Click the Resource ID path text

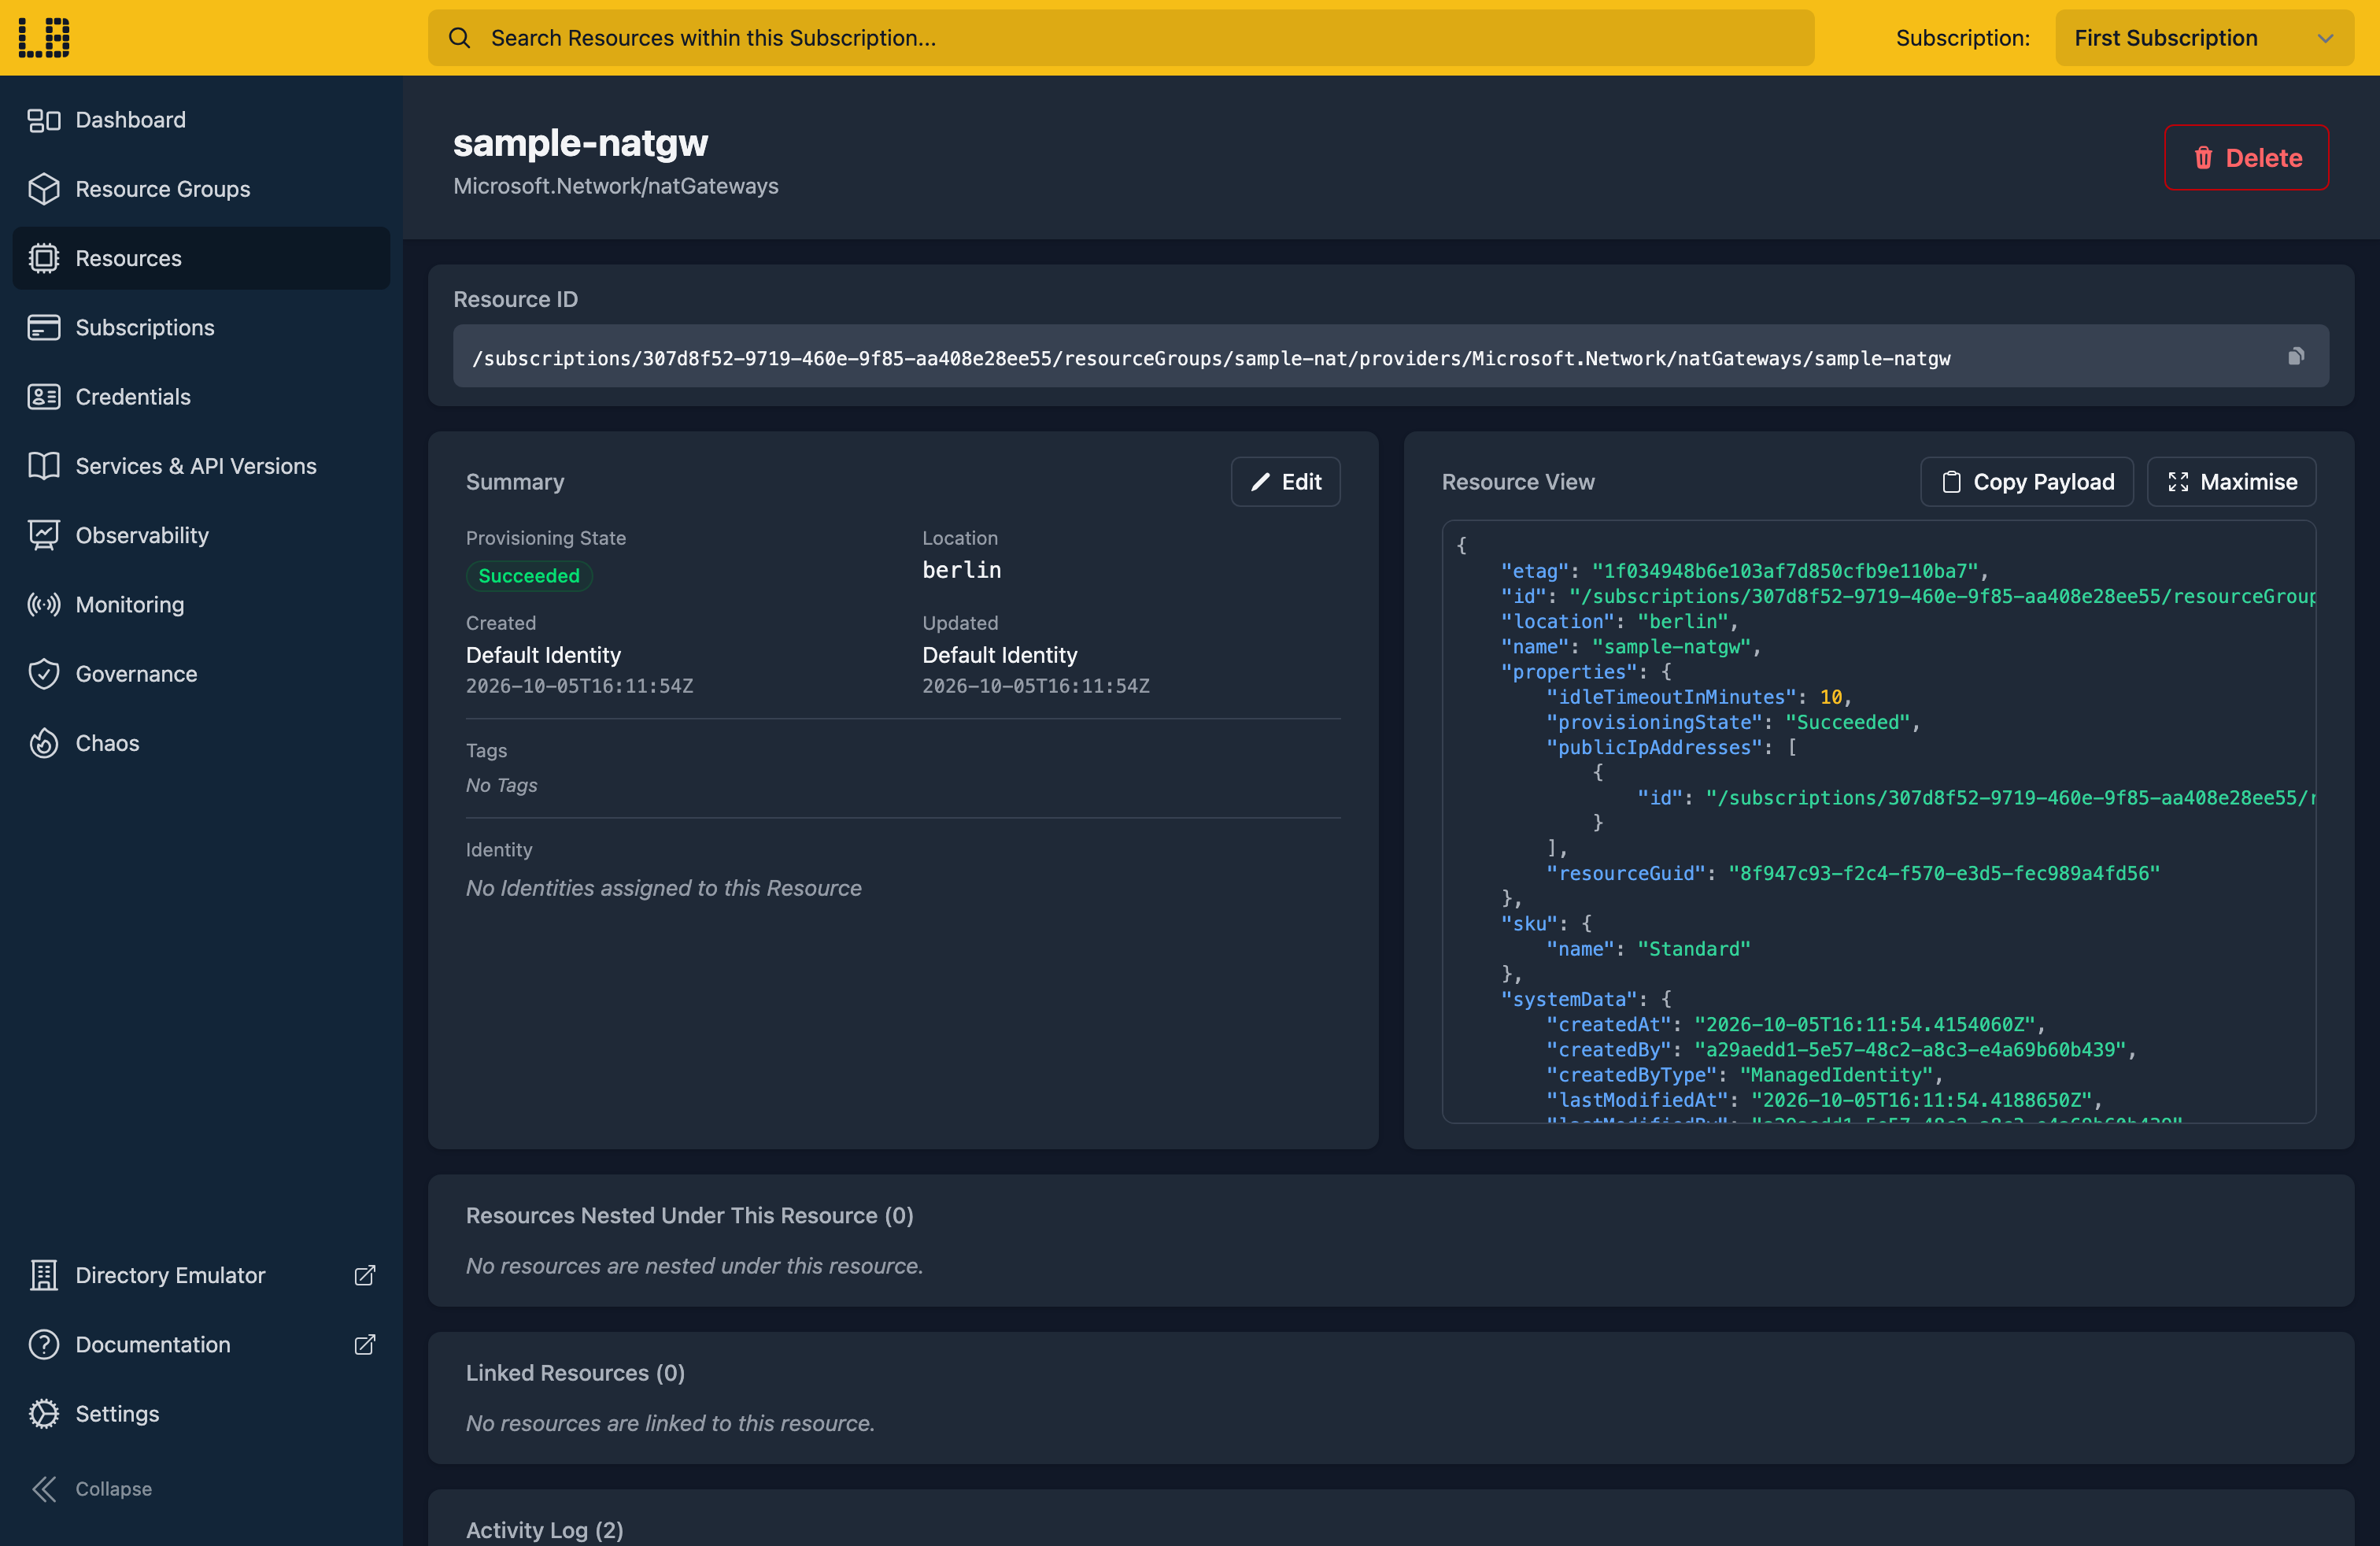pos(1211,358)
